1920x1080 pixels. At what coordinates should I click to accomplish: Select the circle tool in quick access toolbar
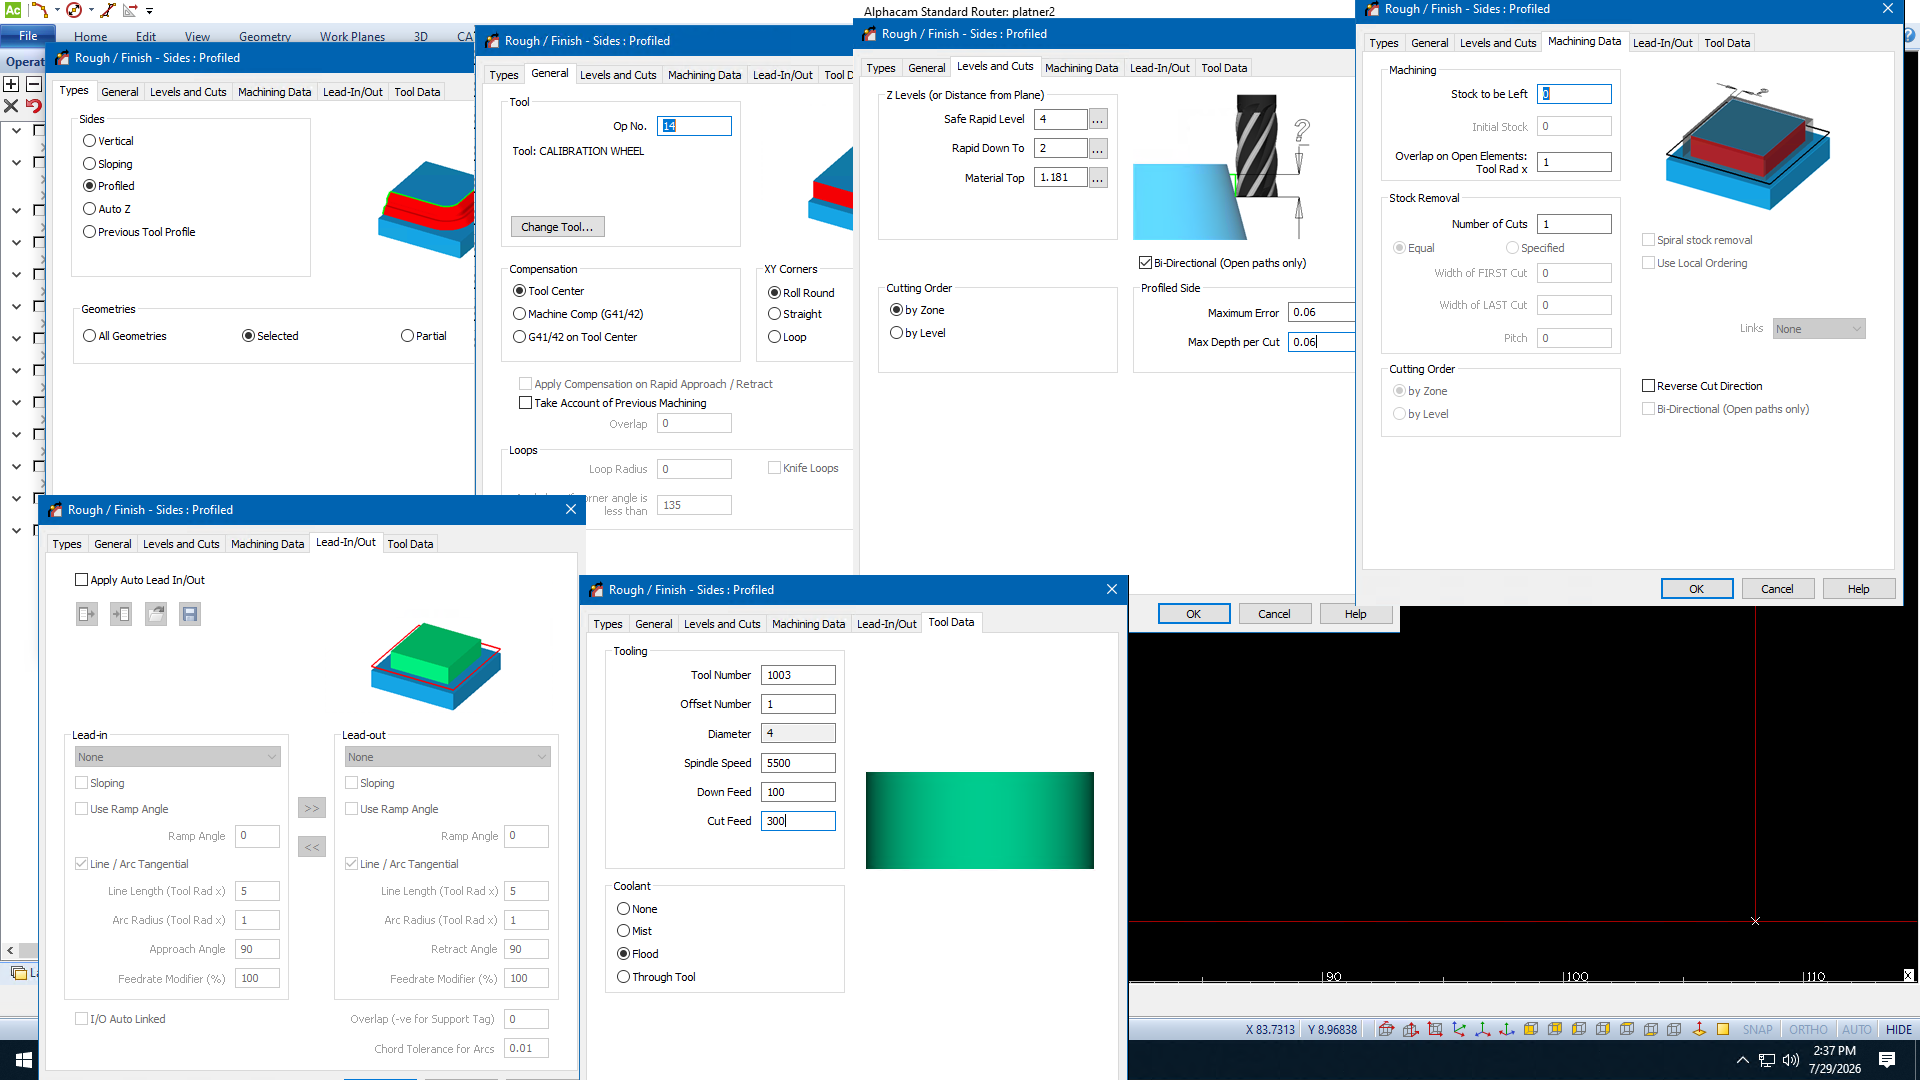[74, 10]
